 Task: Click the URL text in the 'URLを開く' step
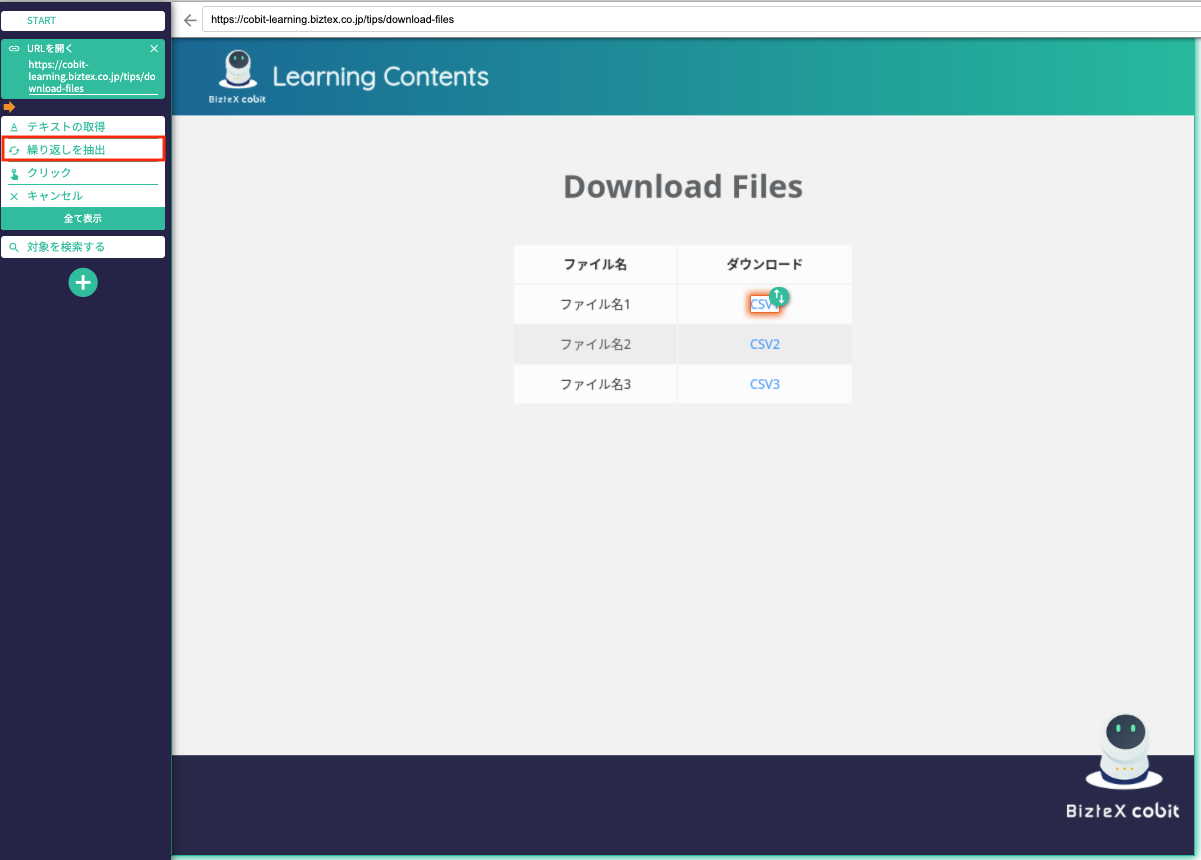tap(93, 76)
